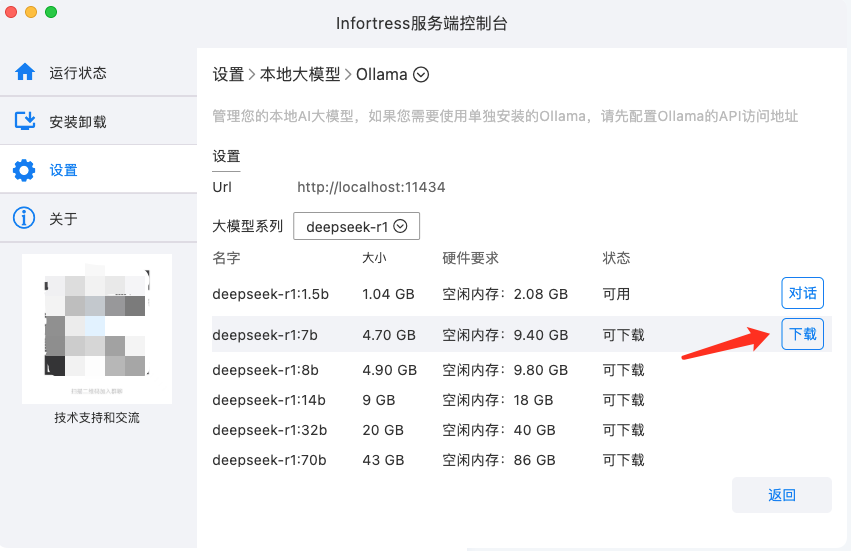Click 空闲内存: 2.08 GB requirement cell
Image resolution: width=851 pixels, height=551 pixels.
coord(505,294)
